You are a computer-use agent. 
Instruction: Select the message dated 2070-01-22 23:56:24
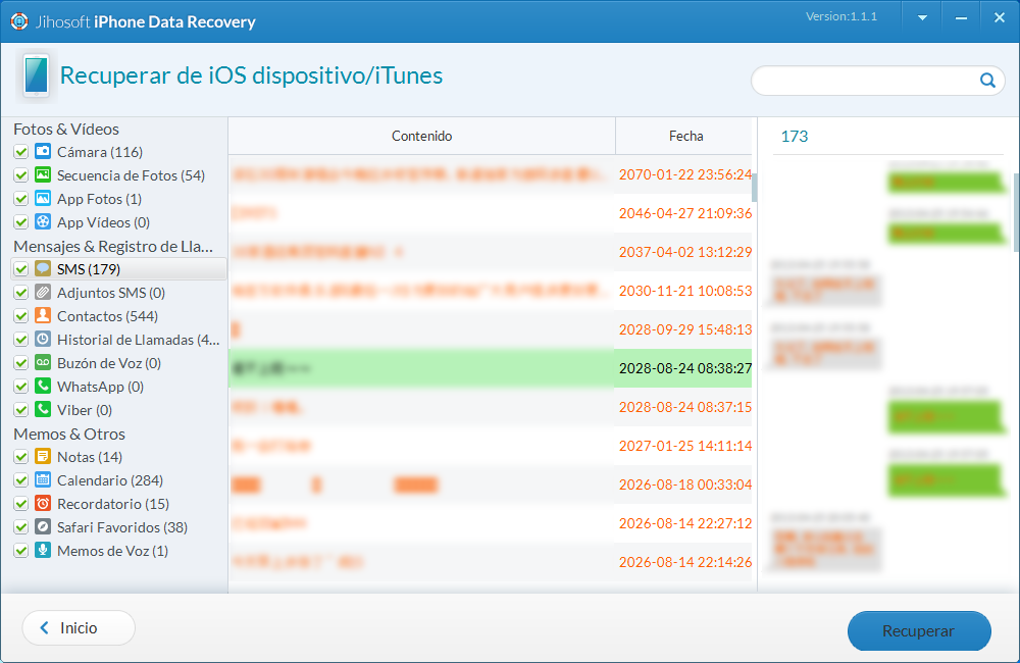coord(490,174)
